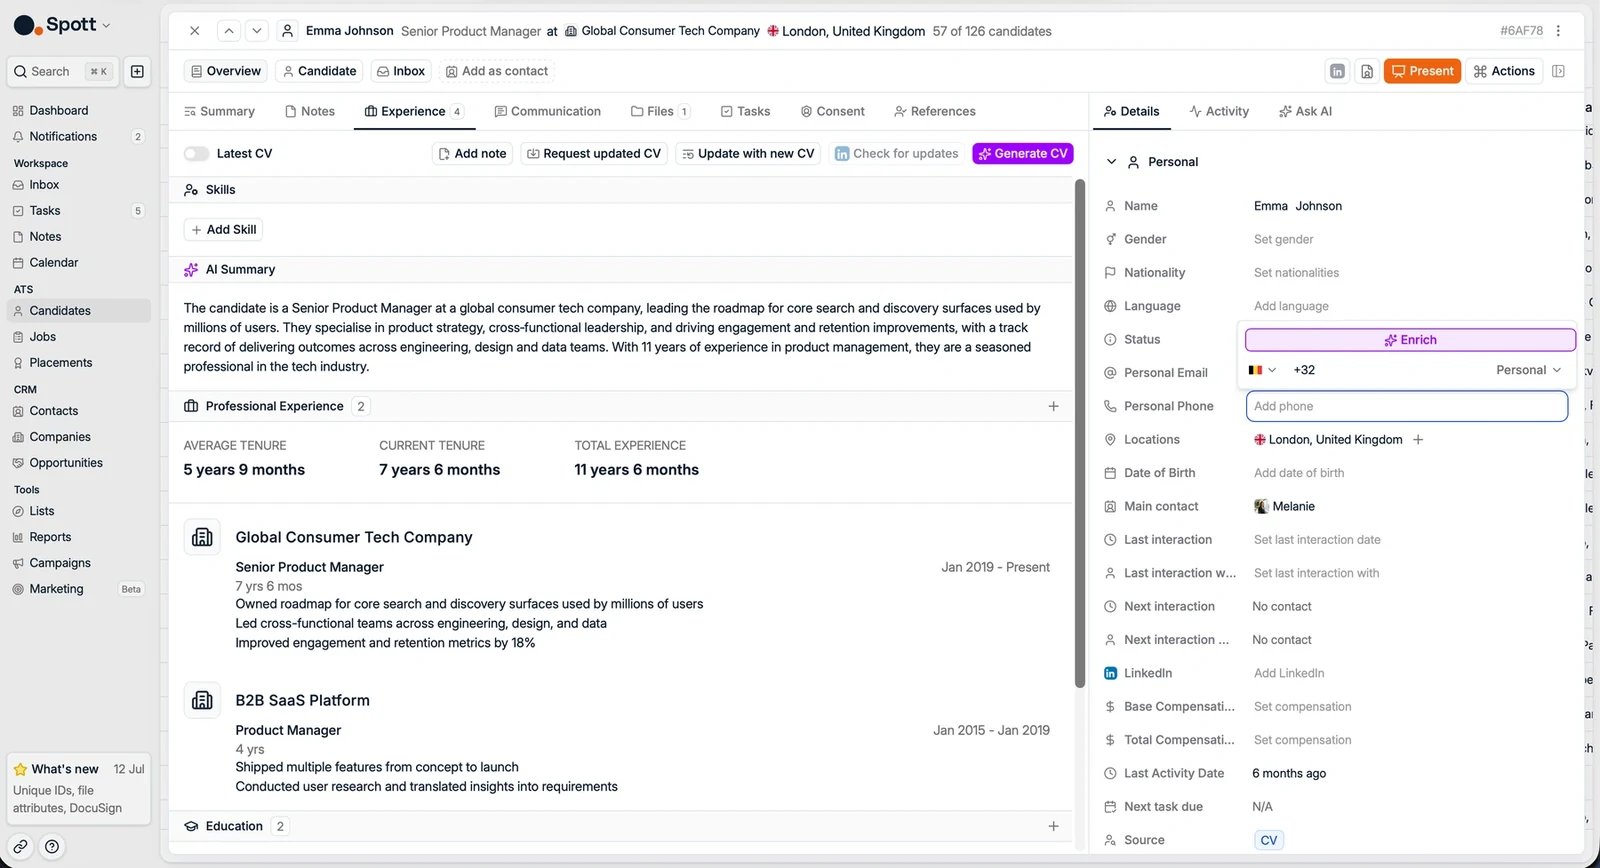This screenshot has width=1600, height=868.
Task: Open Jobs under ATS
Action: pos(79,337)
